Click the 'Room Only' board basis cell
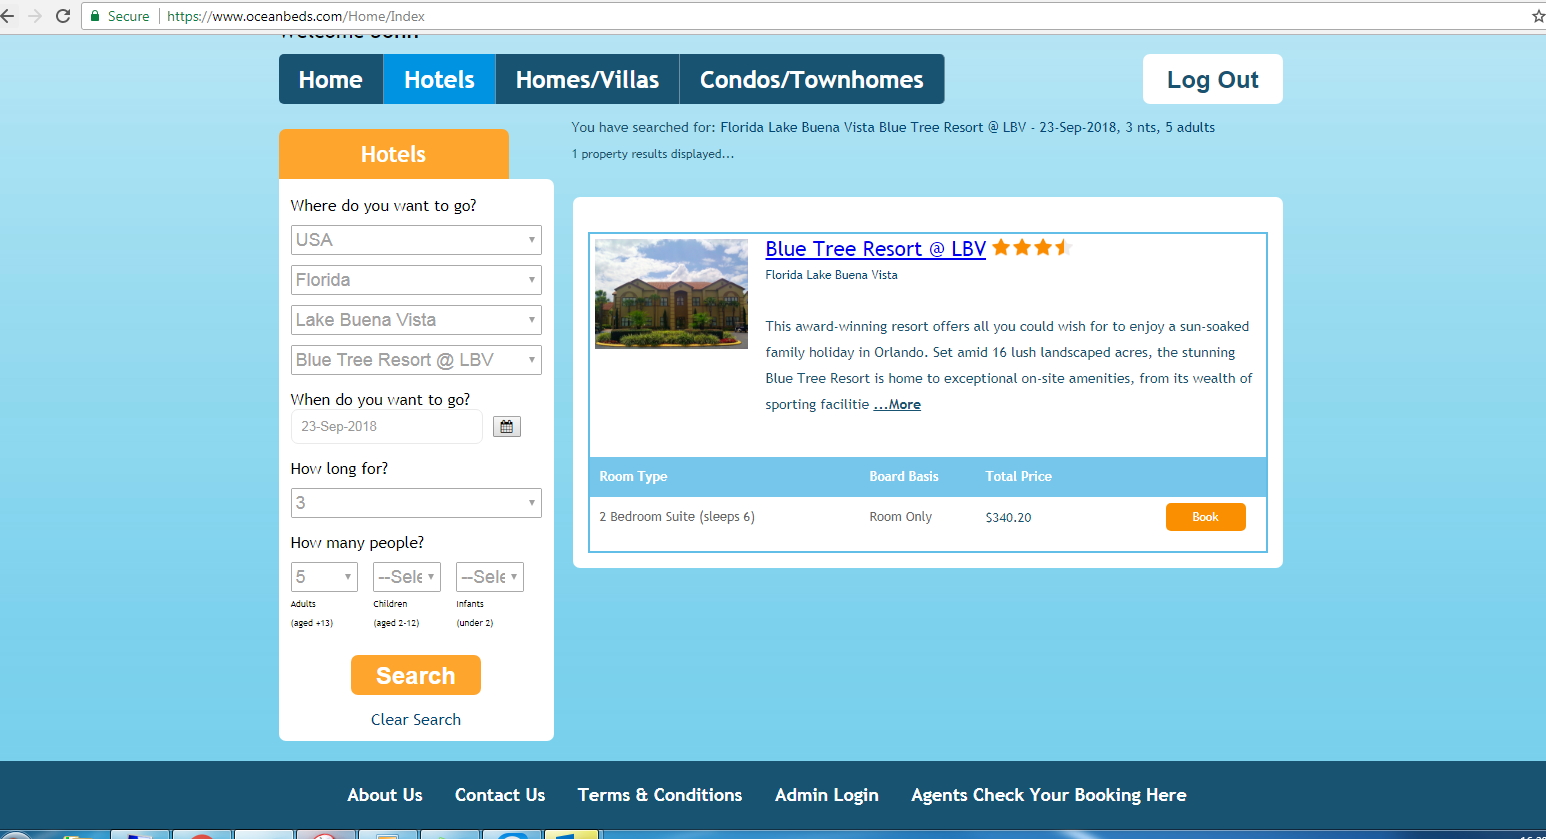Viewport: 1546px width, 839px height. (x=901, y=517)
